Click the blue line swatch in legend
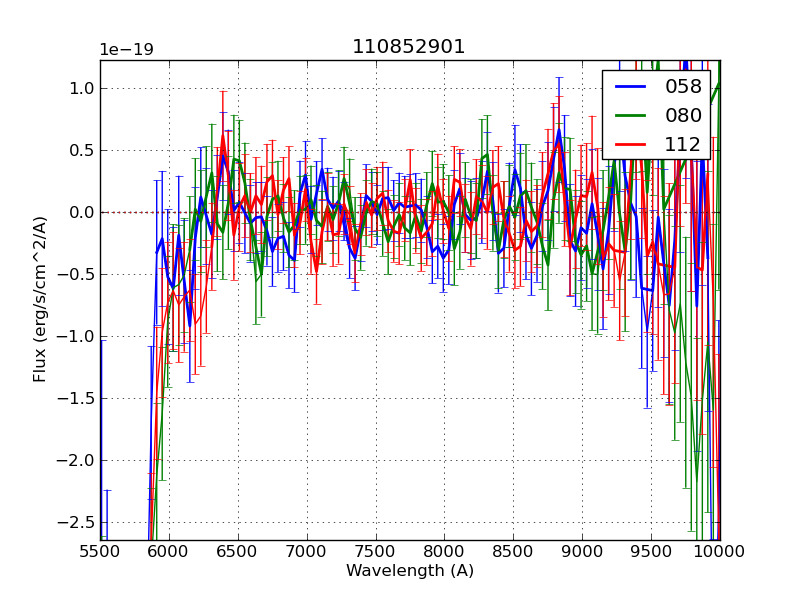 click(630, 87)
